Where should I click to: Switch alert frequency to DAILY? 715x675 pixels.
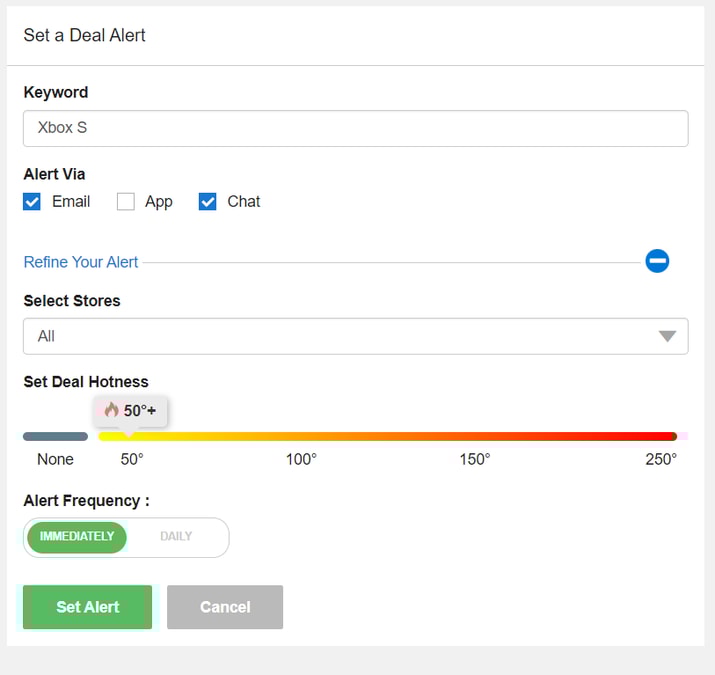176,537
